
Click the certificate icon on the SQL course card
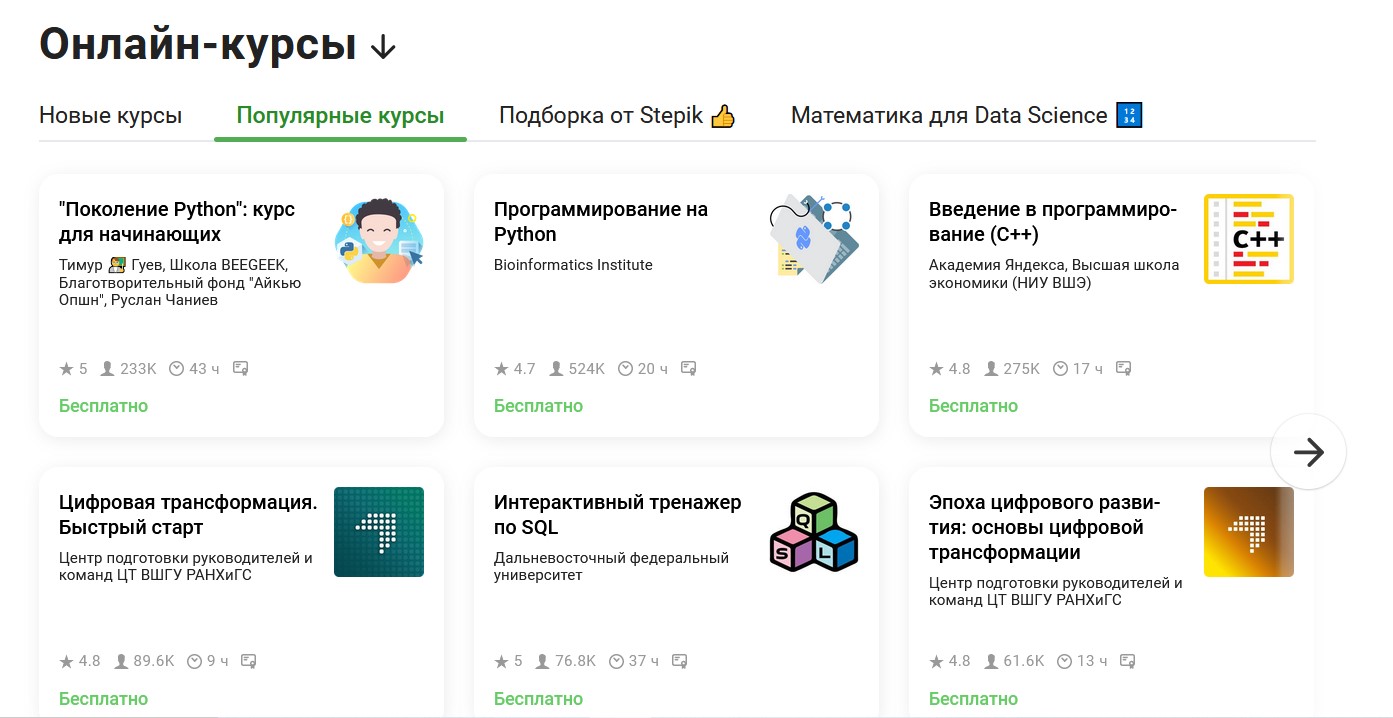[x=680, y=661]
